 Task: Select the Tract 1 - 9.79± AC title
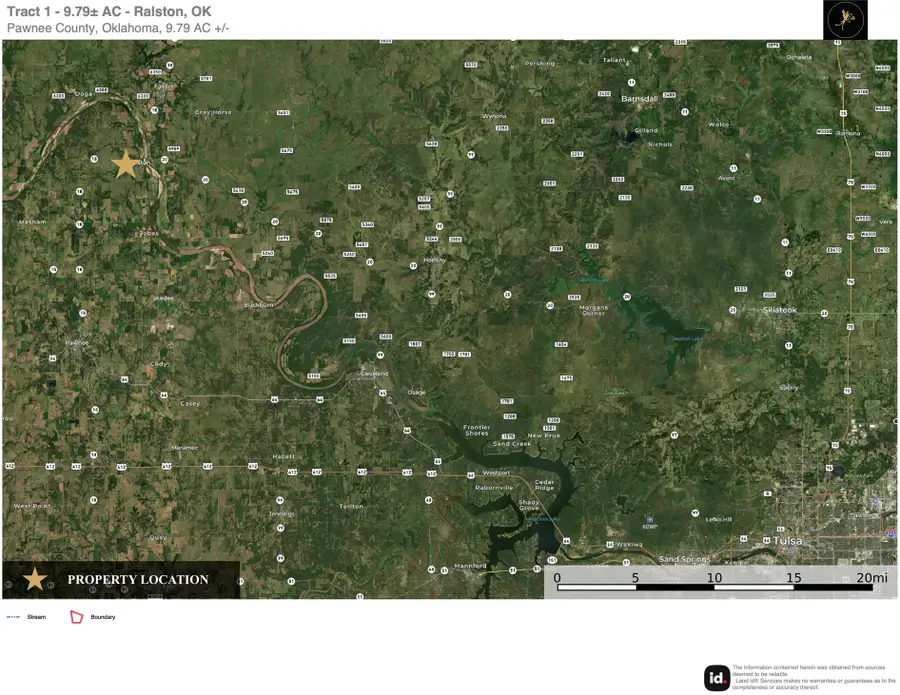coord(109,11)
